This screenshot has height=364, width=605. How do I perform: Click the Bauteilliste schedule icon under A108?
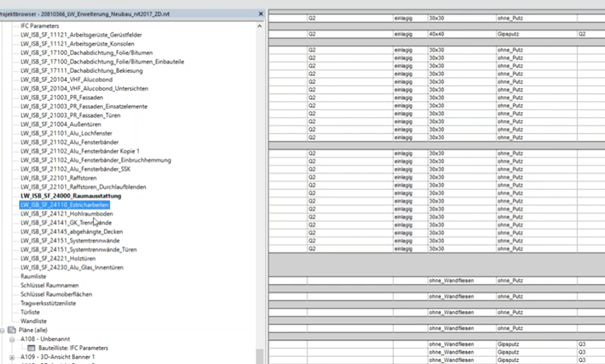[x=31, y=348]
